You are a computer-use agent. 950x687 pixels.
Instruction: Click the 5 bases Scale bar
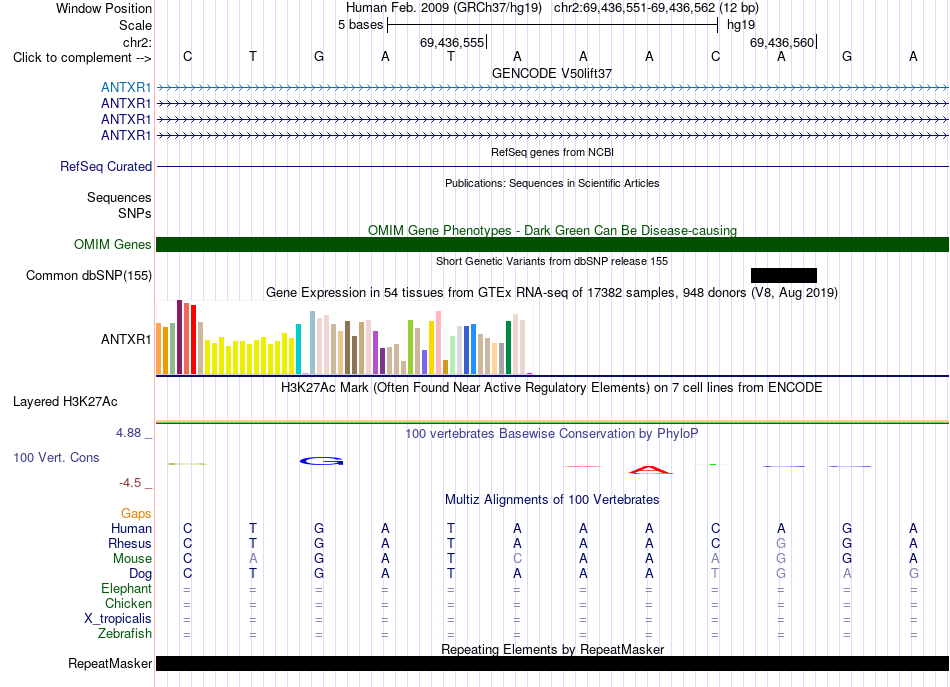coord(553,25)
